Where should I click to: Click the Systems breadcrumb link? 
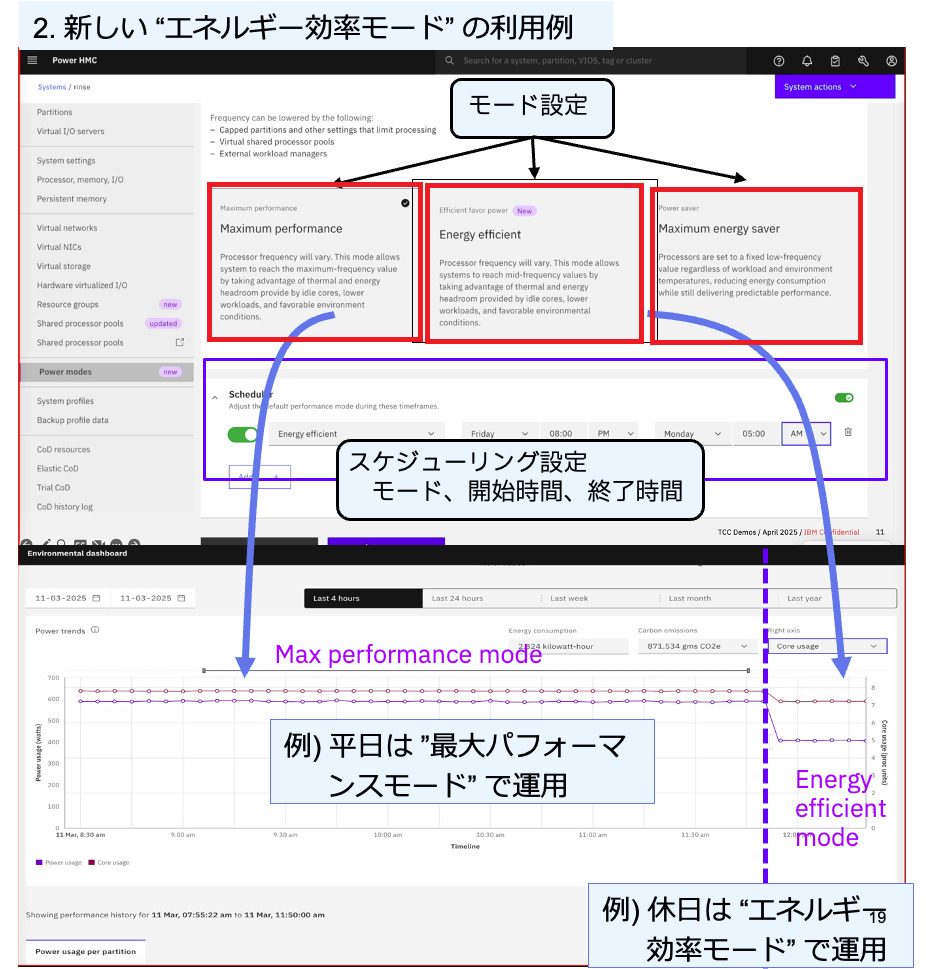51,88
